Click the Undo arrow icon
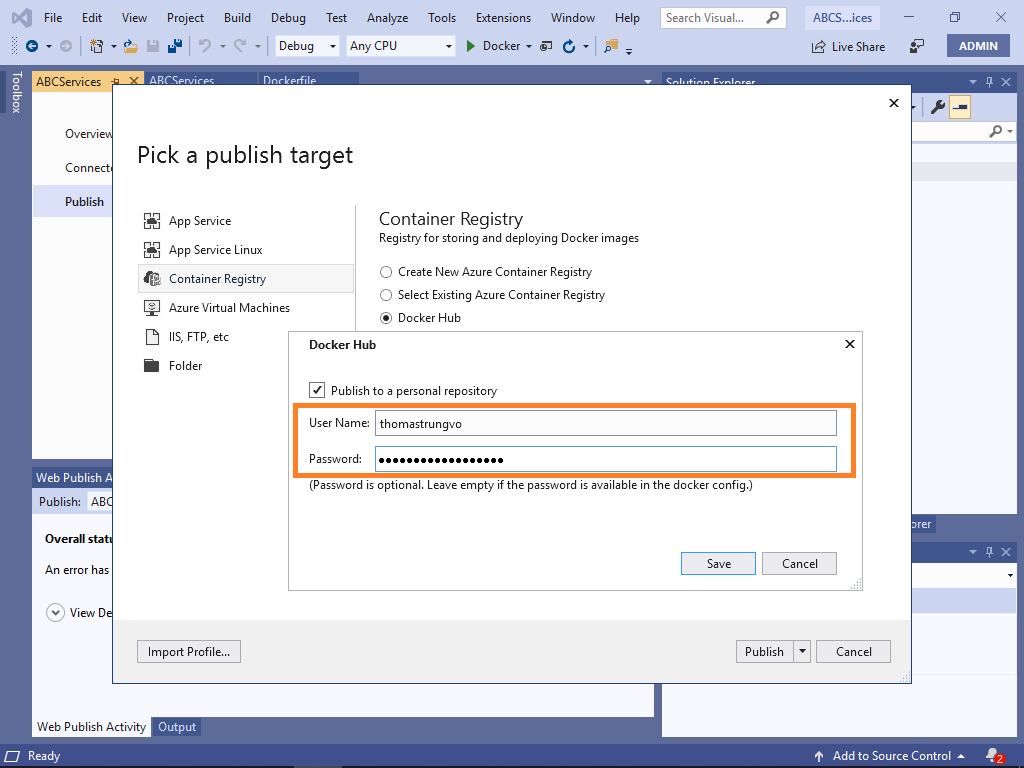This screenshot has width=1024, height=768. [x=205, y=46]
